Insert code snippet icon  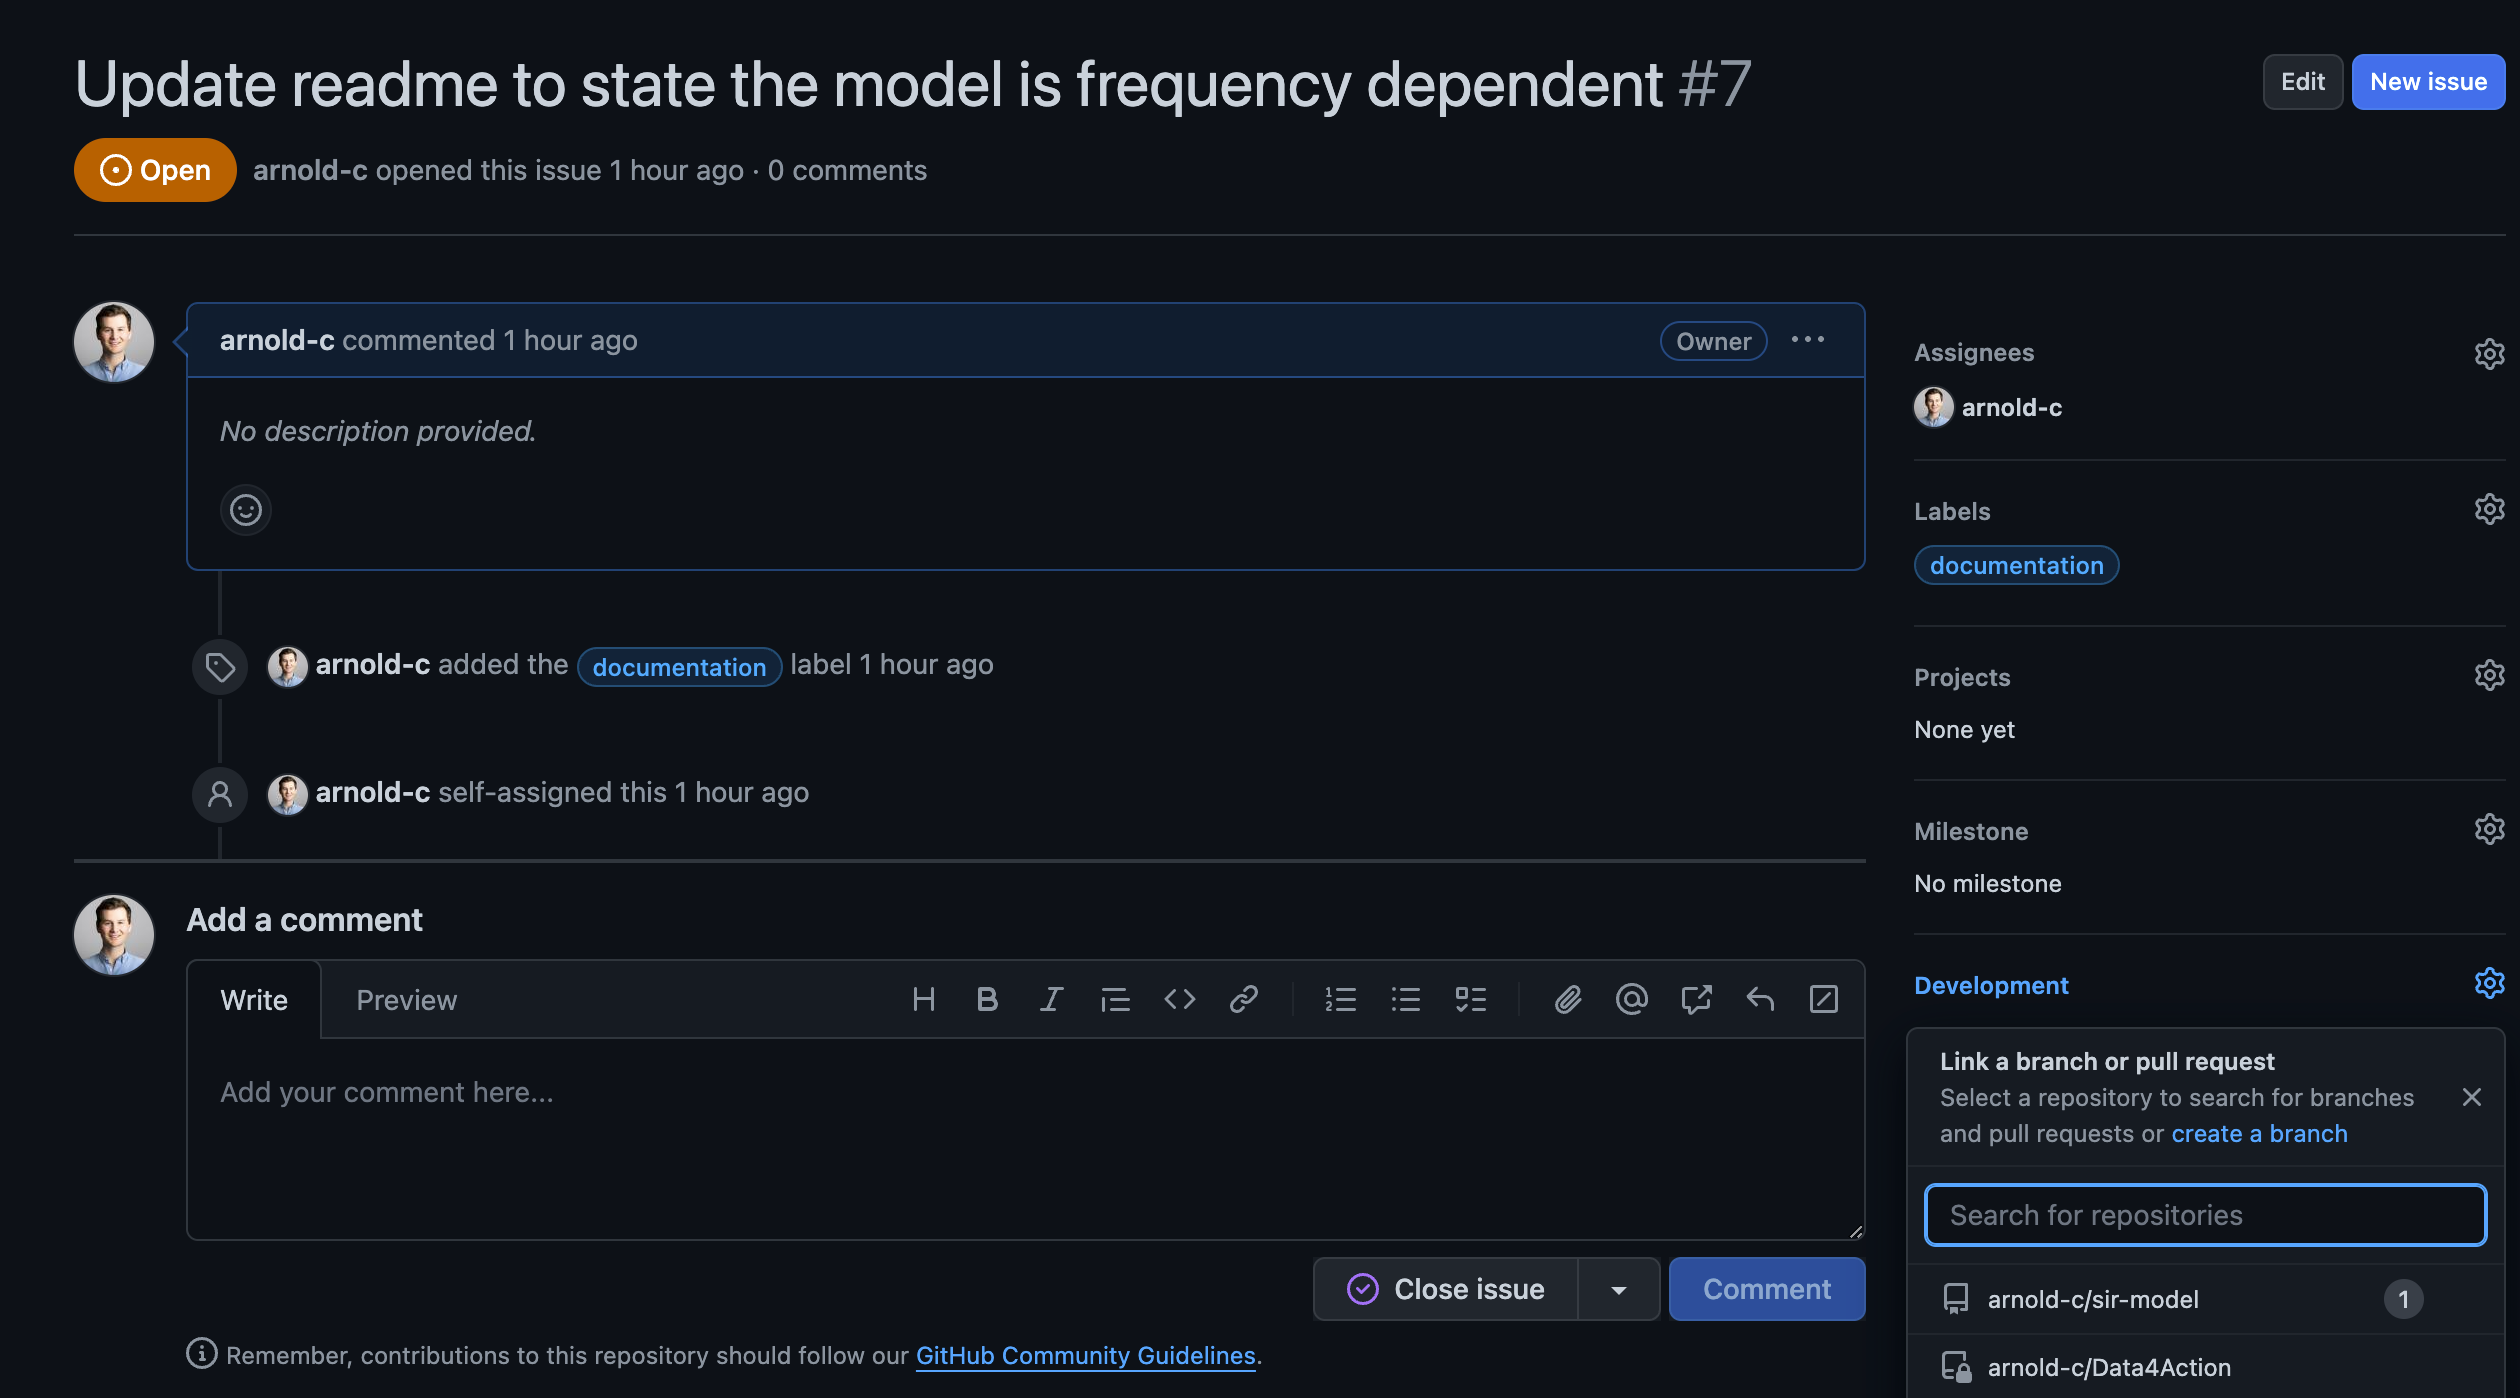pos(1180,999)
